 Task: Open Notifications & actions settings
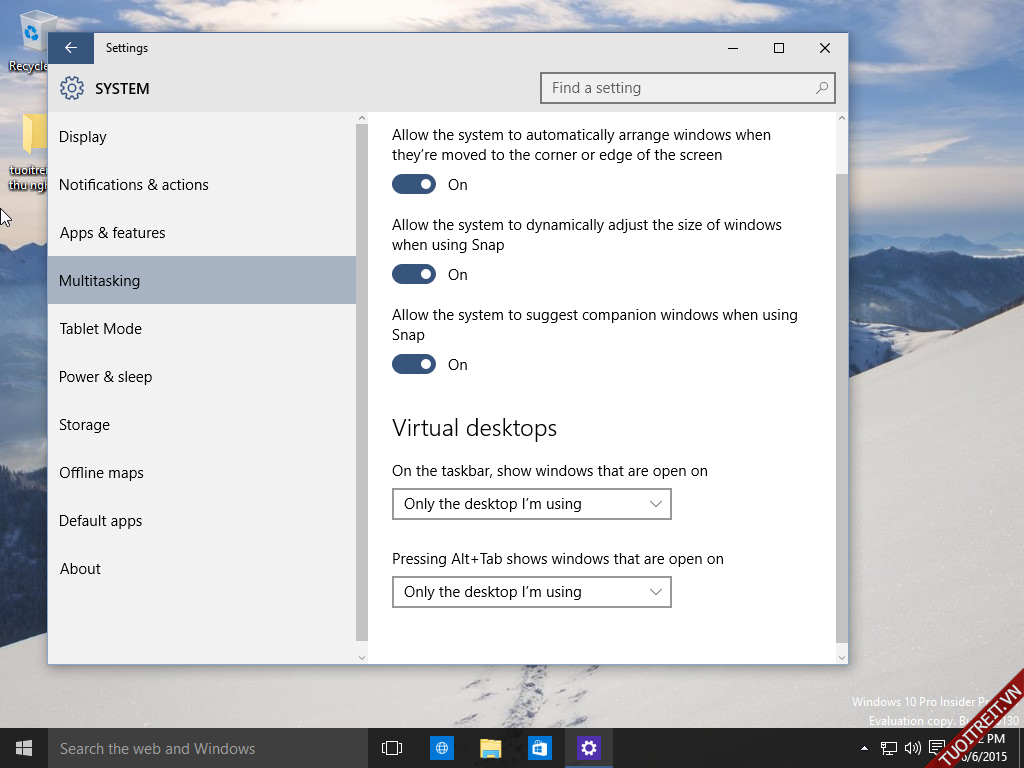(134, 185)
